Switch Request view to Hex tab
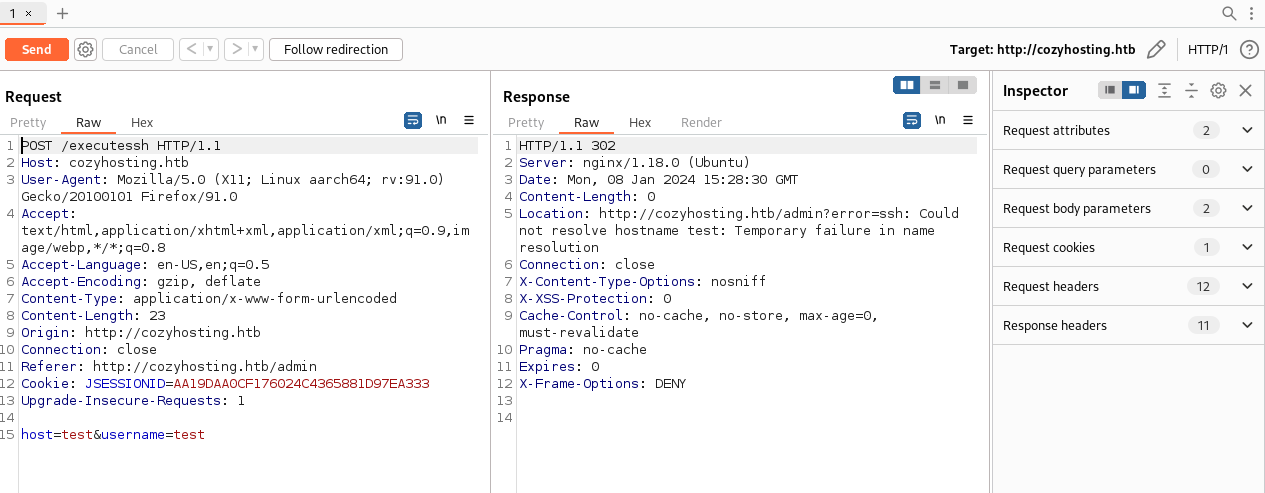Image resolution: width=1265 pixels, height=493 pixels. pos(142,122)
